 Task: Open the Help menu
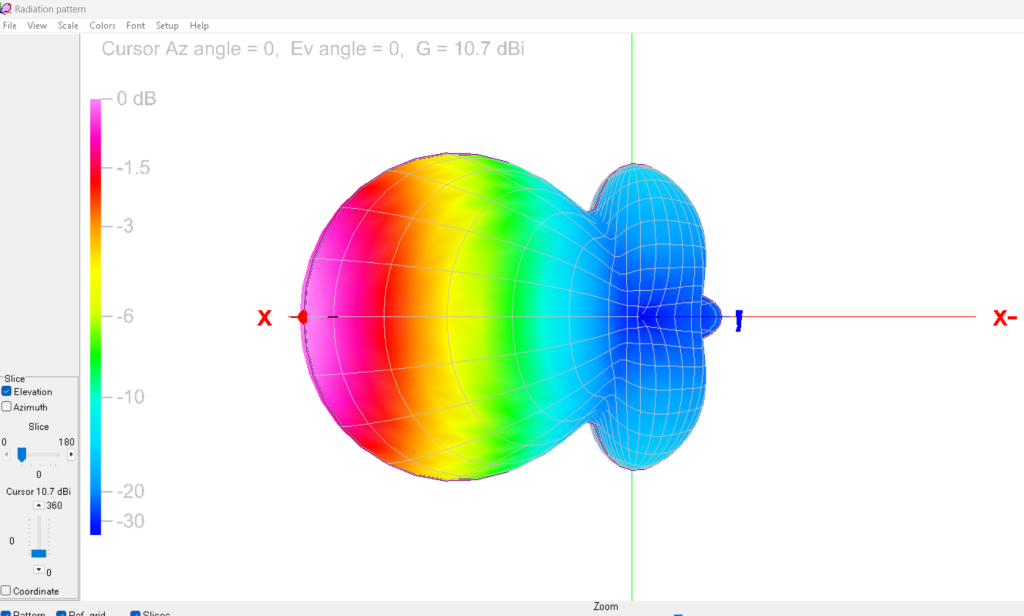199,25
